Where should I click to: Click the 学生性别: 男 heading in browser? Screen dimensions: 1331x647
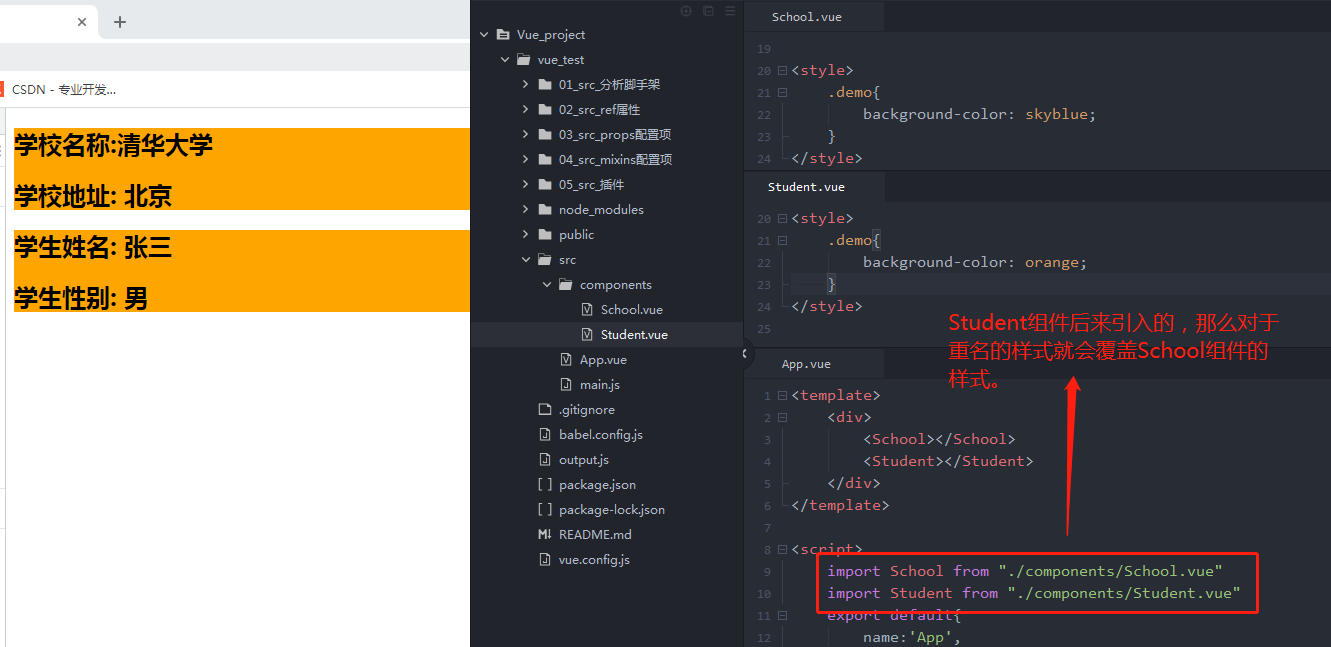click(81, 298)
